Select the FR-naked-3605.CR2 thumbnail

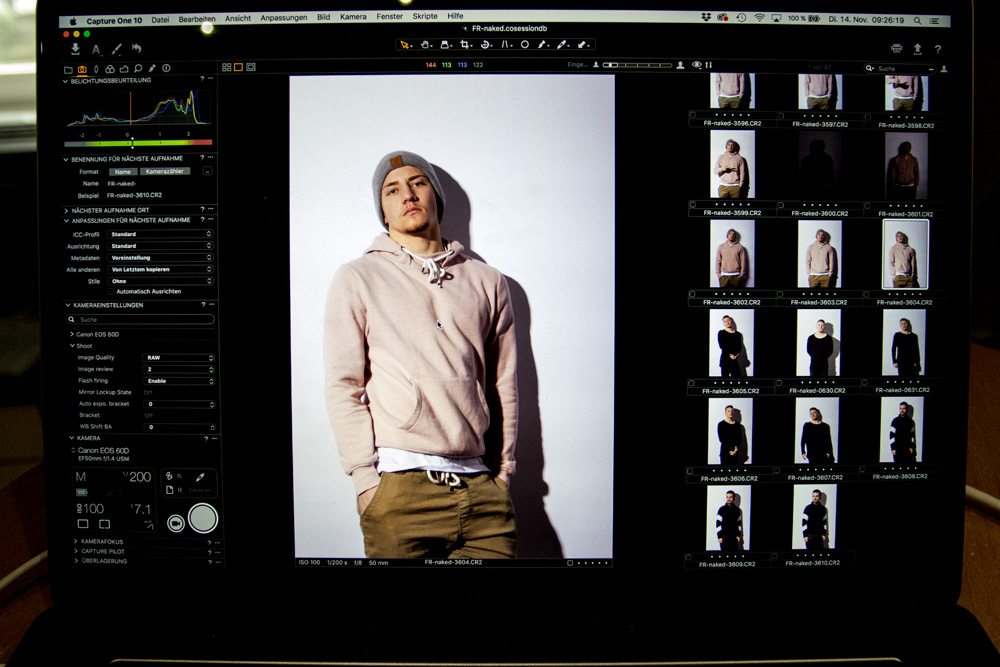pos(730,343)
